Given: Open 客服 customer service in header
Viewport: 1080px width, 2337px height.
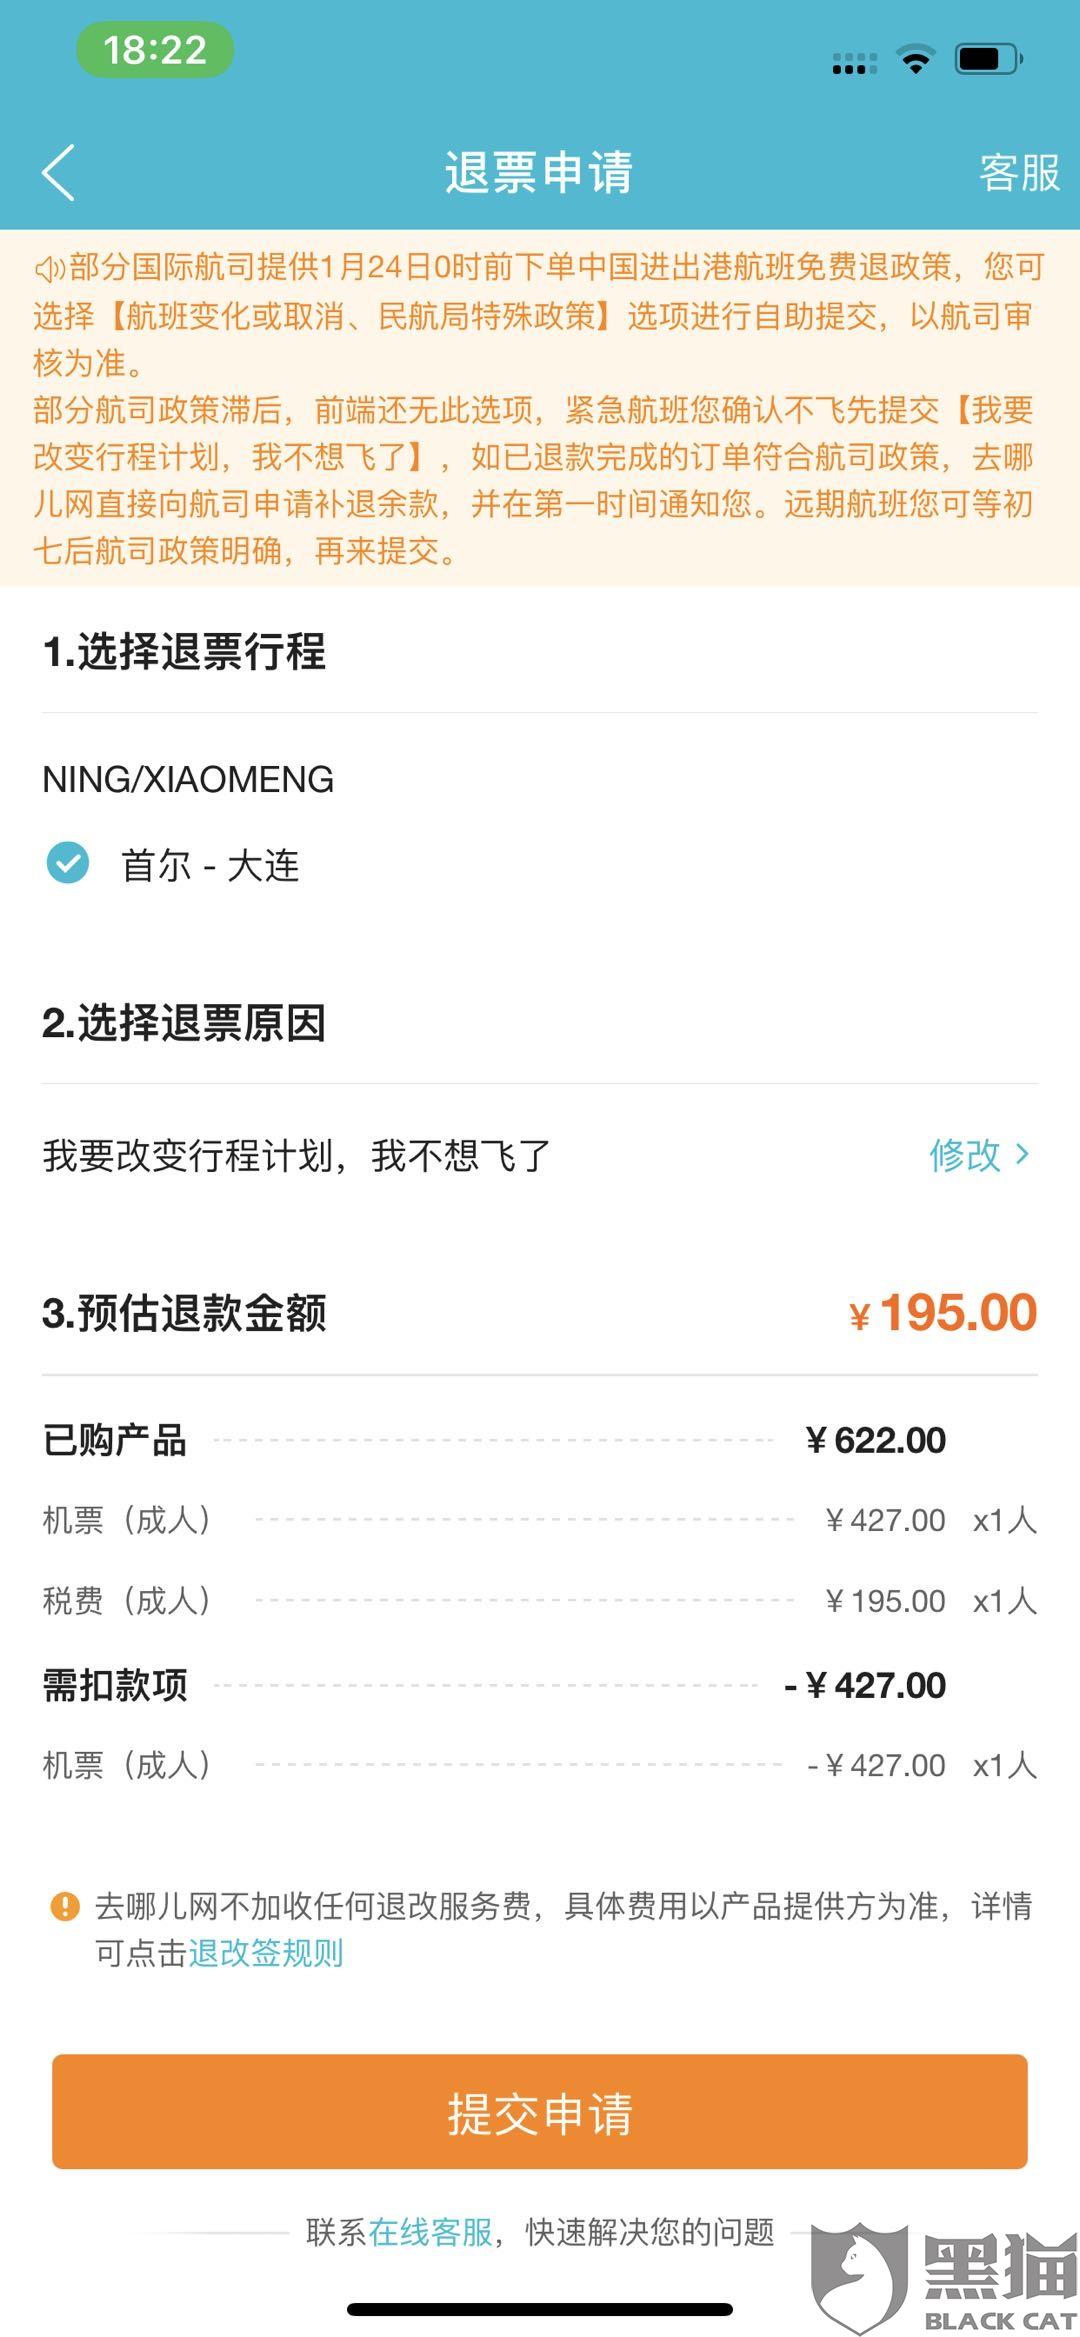Looking at the screenshot, I should pos(1019,172).
